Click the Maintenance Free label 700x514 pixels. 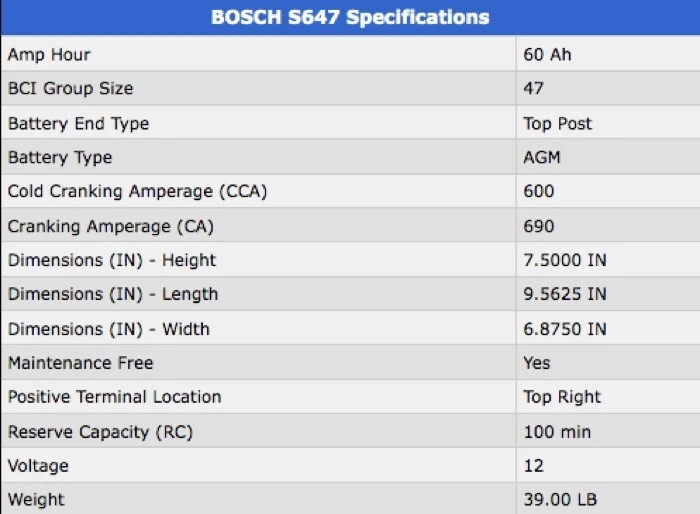click(x=80, y=363)
